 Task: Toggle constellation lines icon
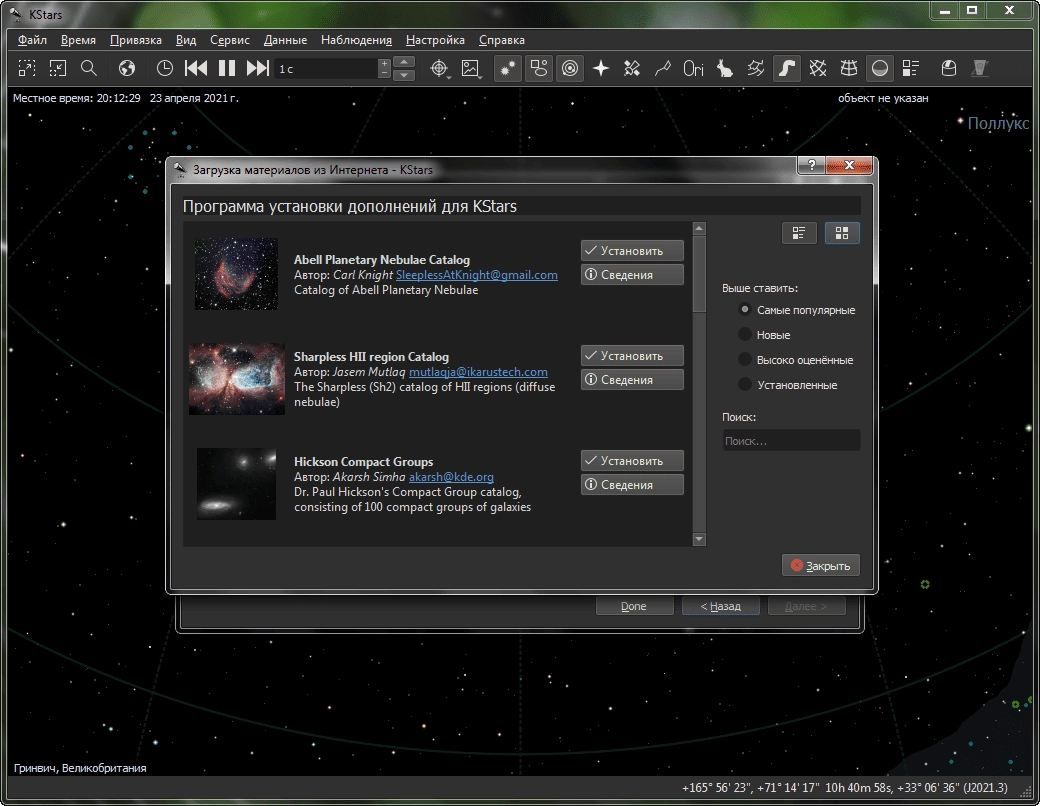663,68
